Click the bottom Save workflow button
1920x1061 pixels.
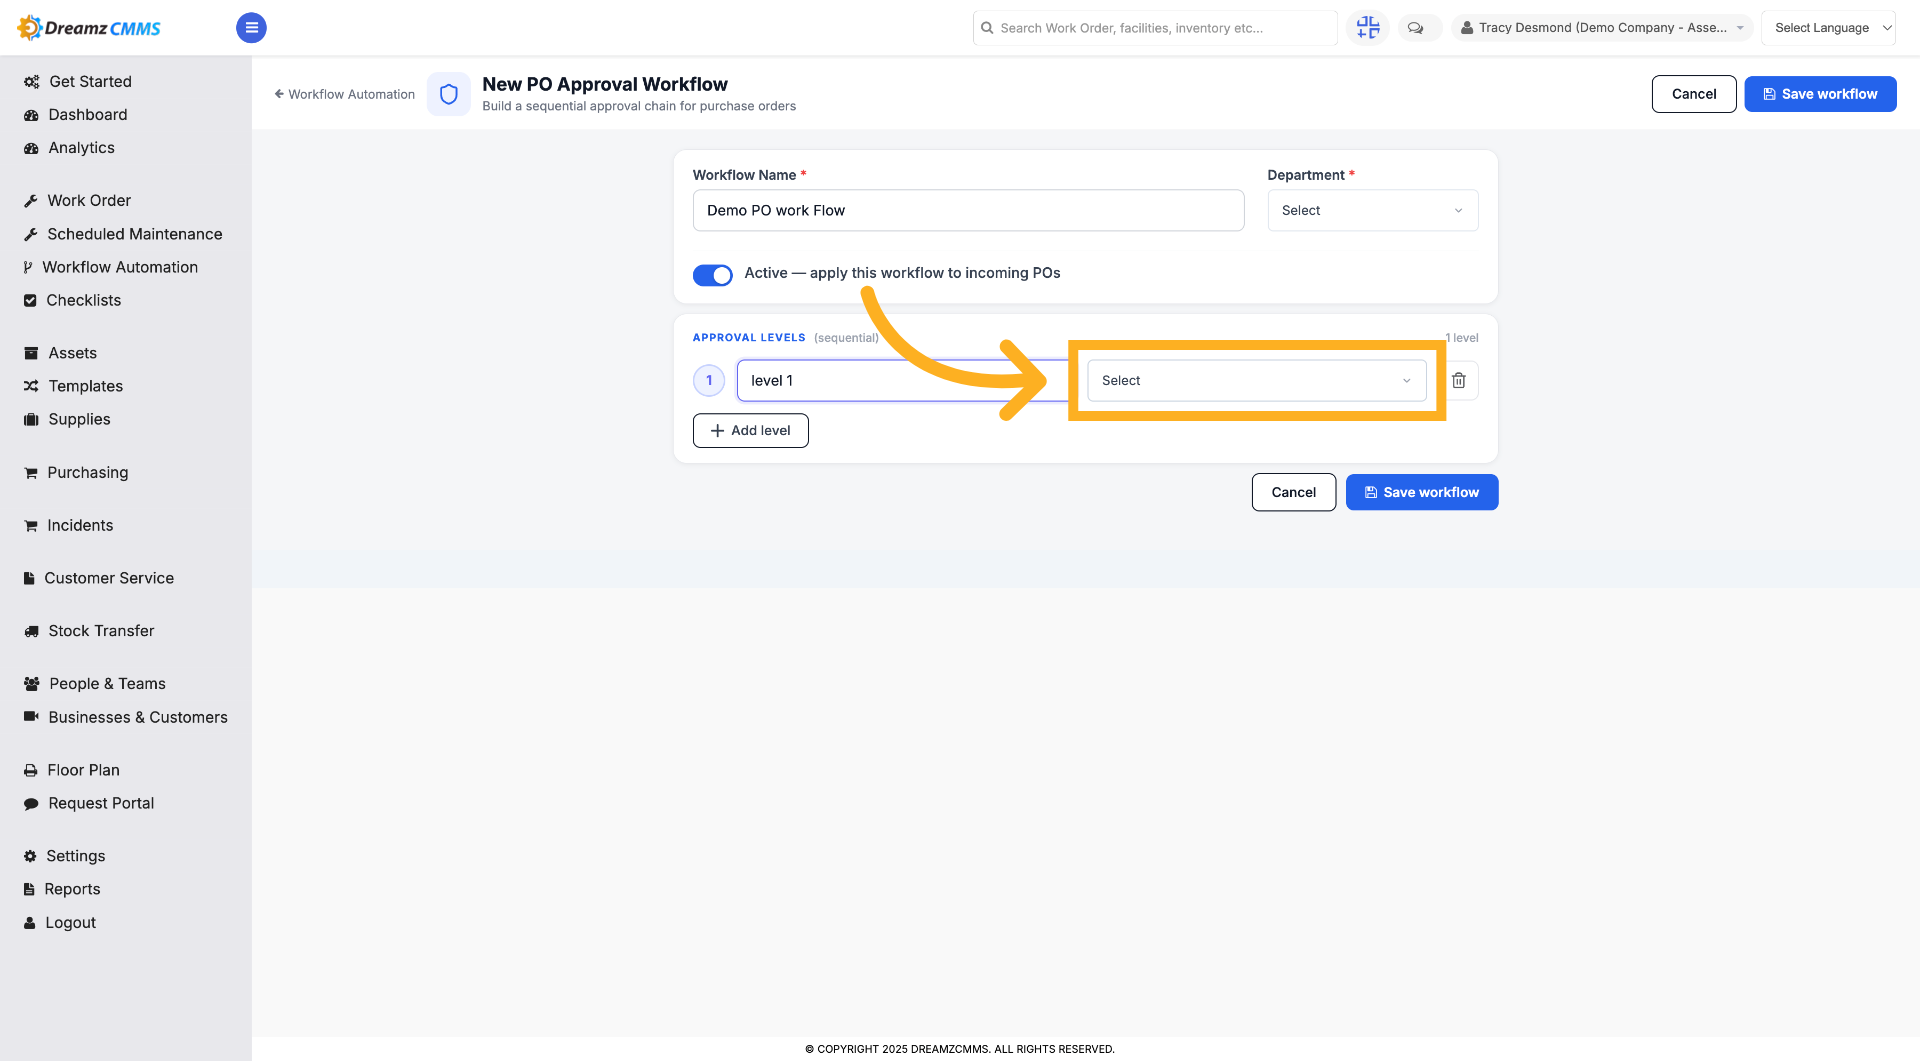point(1421,492)
